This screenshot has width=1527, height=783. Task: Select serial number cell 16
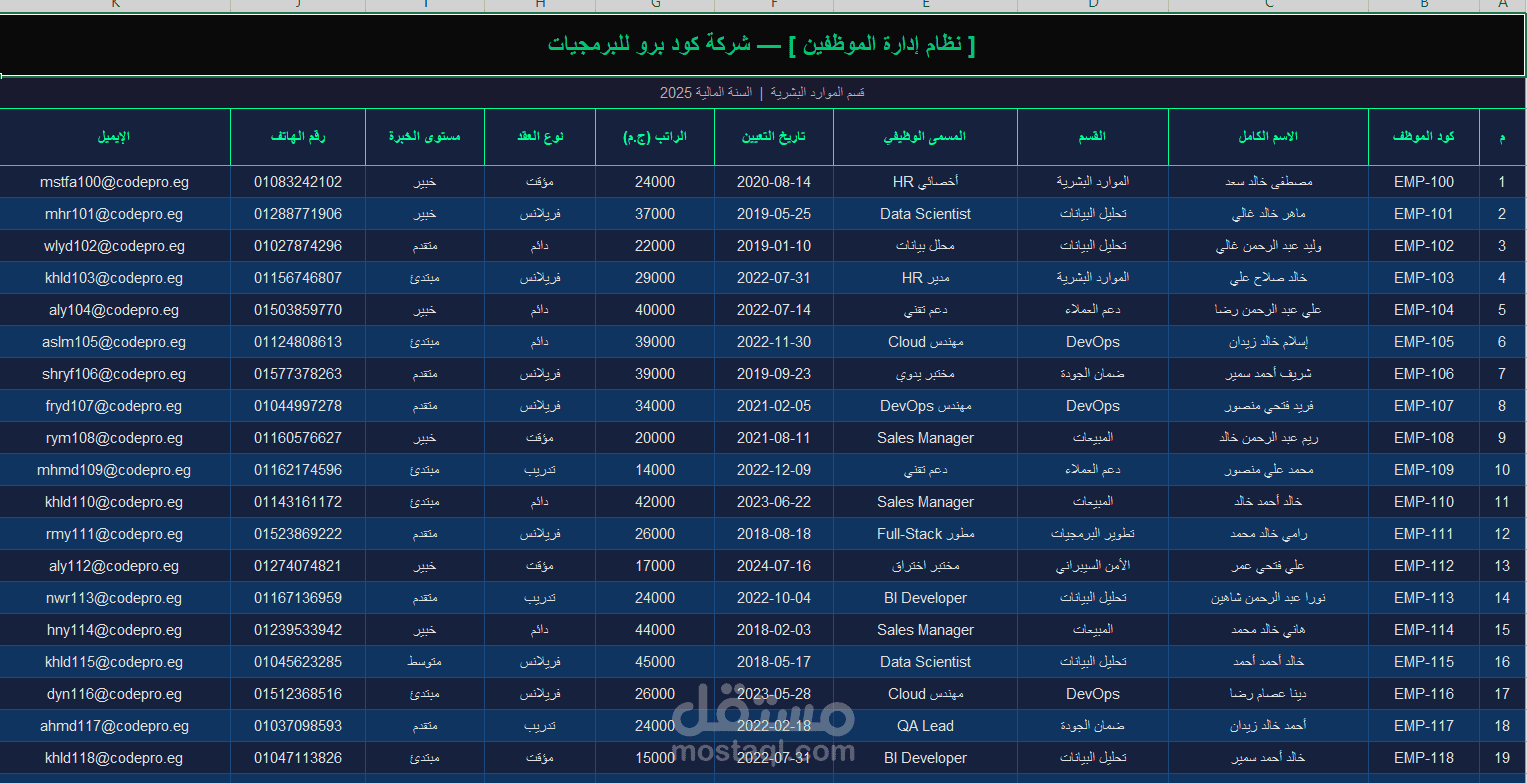pos(1502,662)
